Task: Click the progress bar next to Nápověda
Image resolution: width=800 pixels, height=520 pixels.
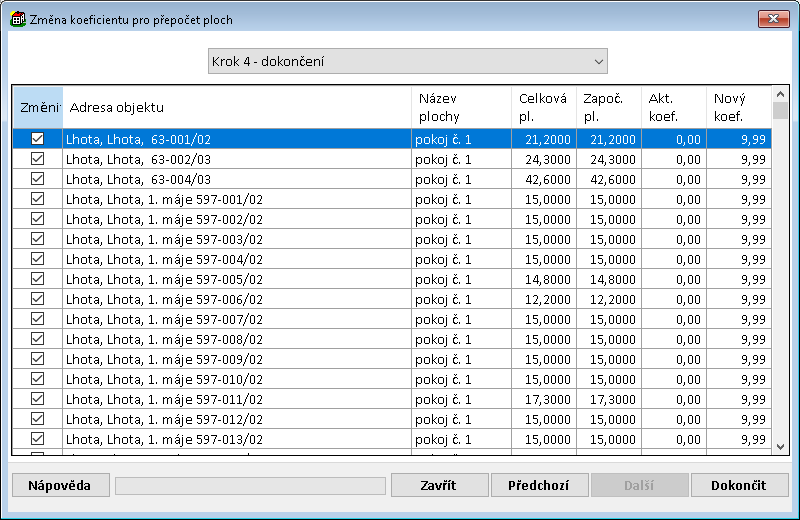Action: coord(250,485)
